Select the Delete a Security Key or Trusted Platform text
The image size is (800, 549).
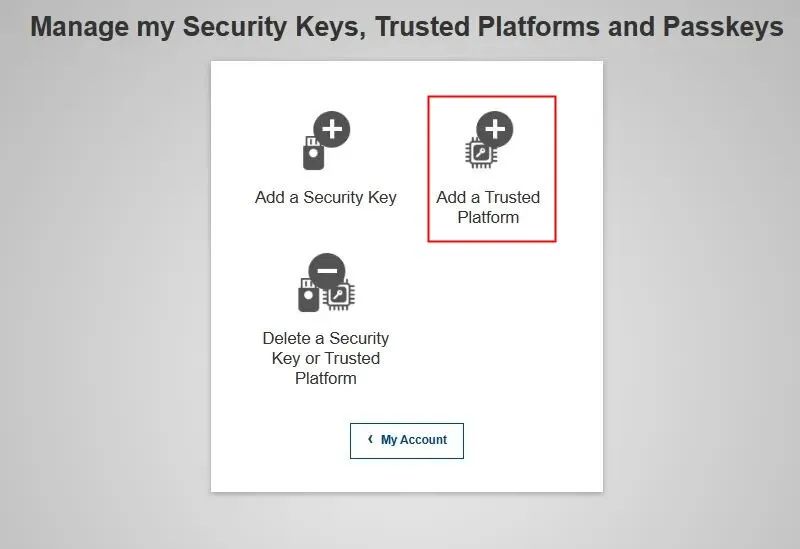[x=326, y=358]
